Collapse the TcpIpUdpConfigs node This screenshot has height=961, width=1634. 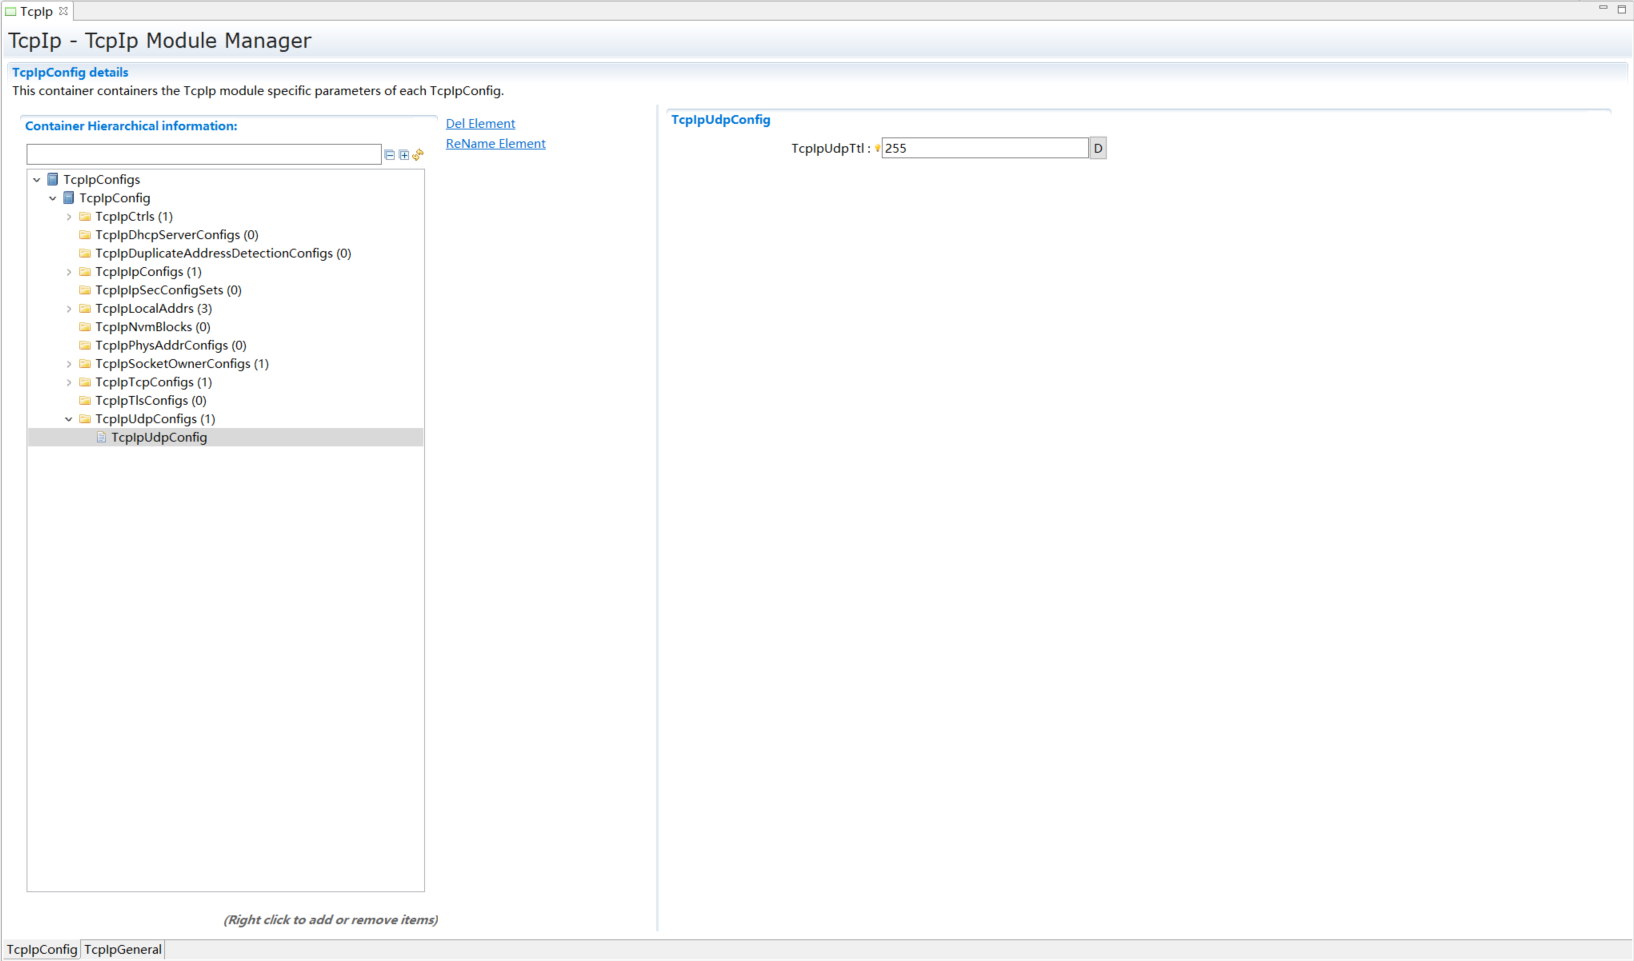coord(69,419)
